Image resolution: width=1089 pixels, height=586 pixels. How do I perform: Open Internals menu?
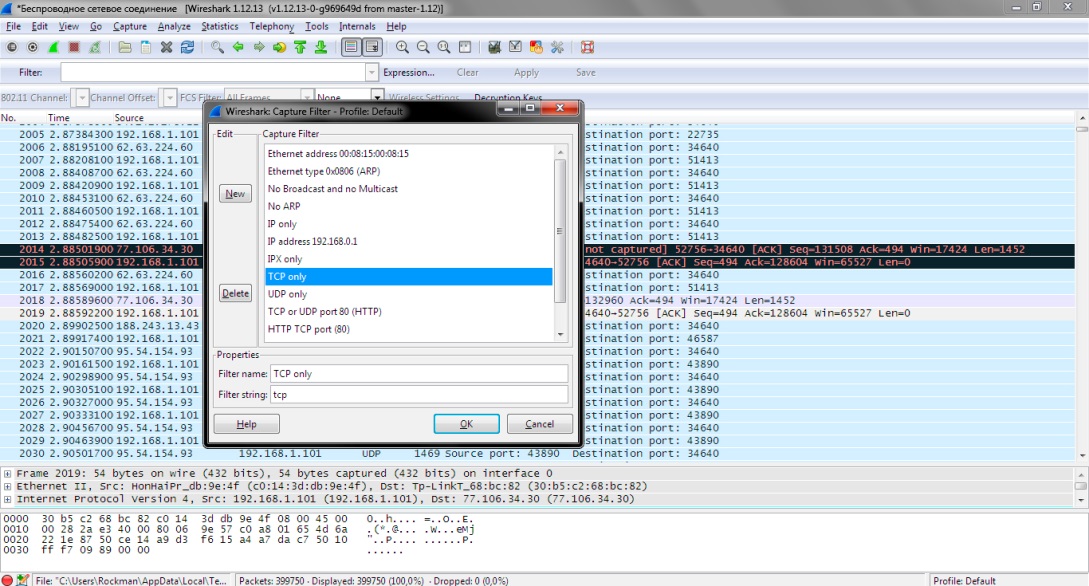pos(357,26)
